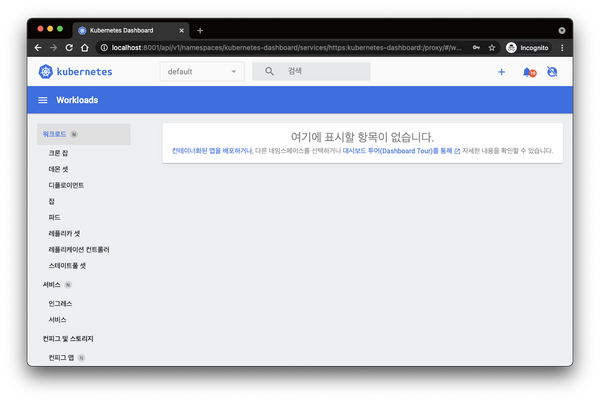Reload the page with browser refresh icon
Screen dimensions: 600x402
(x=70, y=47)
